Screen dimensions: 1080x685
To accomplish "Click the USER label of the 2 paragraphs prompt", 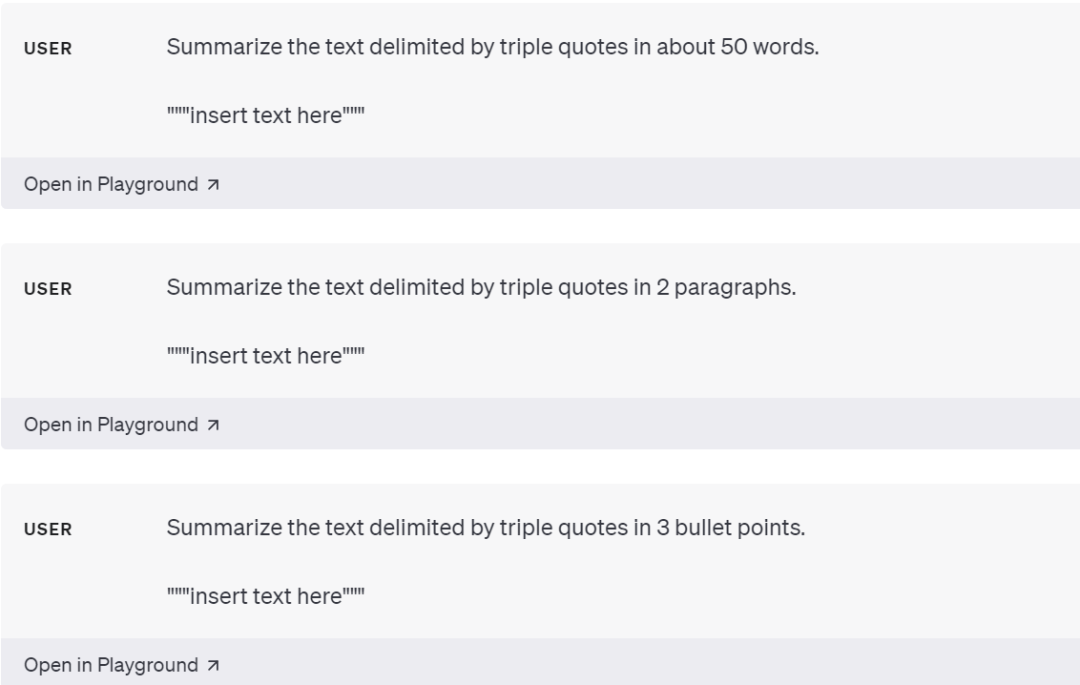I will coord(48,289).
